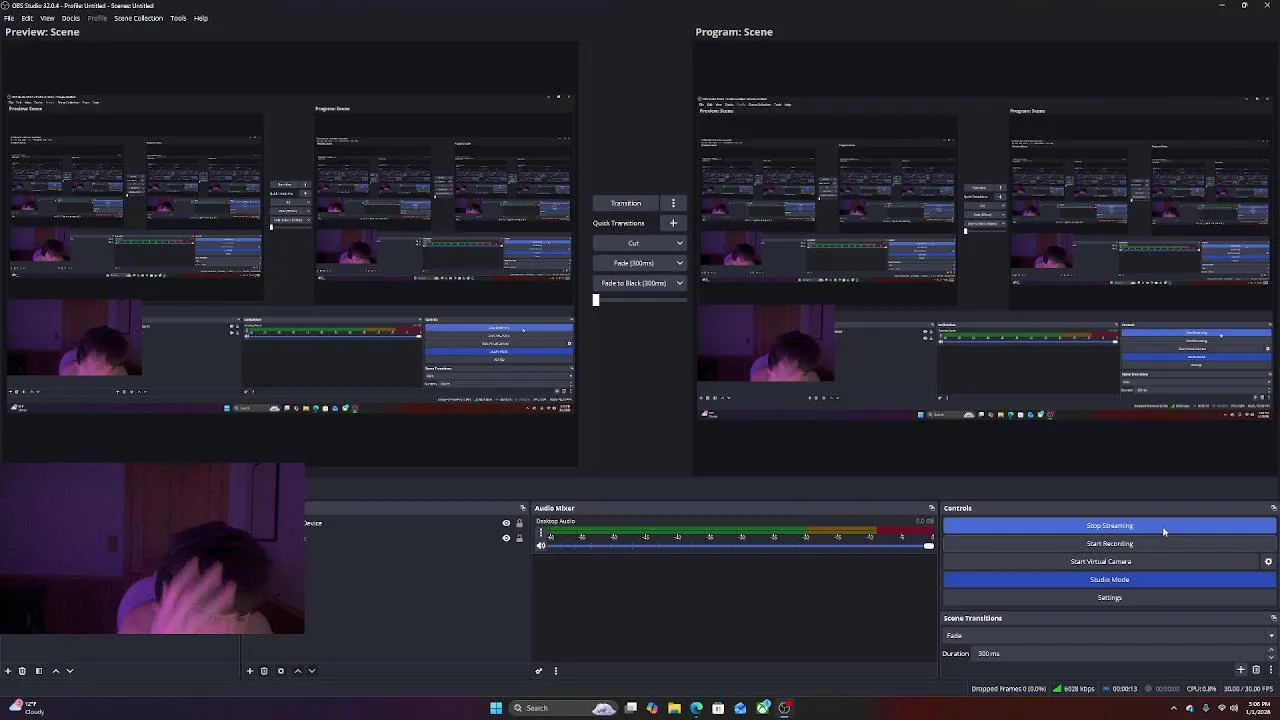Open the Desktop Audio three-dot options
Viewport: 1280px width, 720px height.
click(x=541, y=533)
